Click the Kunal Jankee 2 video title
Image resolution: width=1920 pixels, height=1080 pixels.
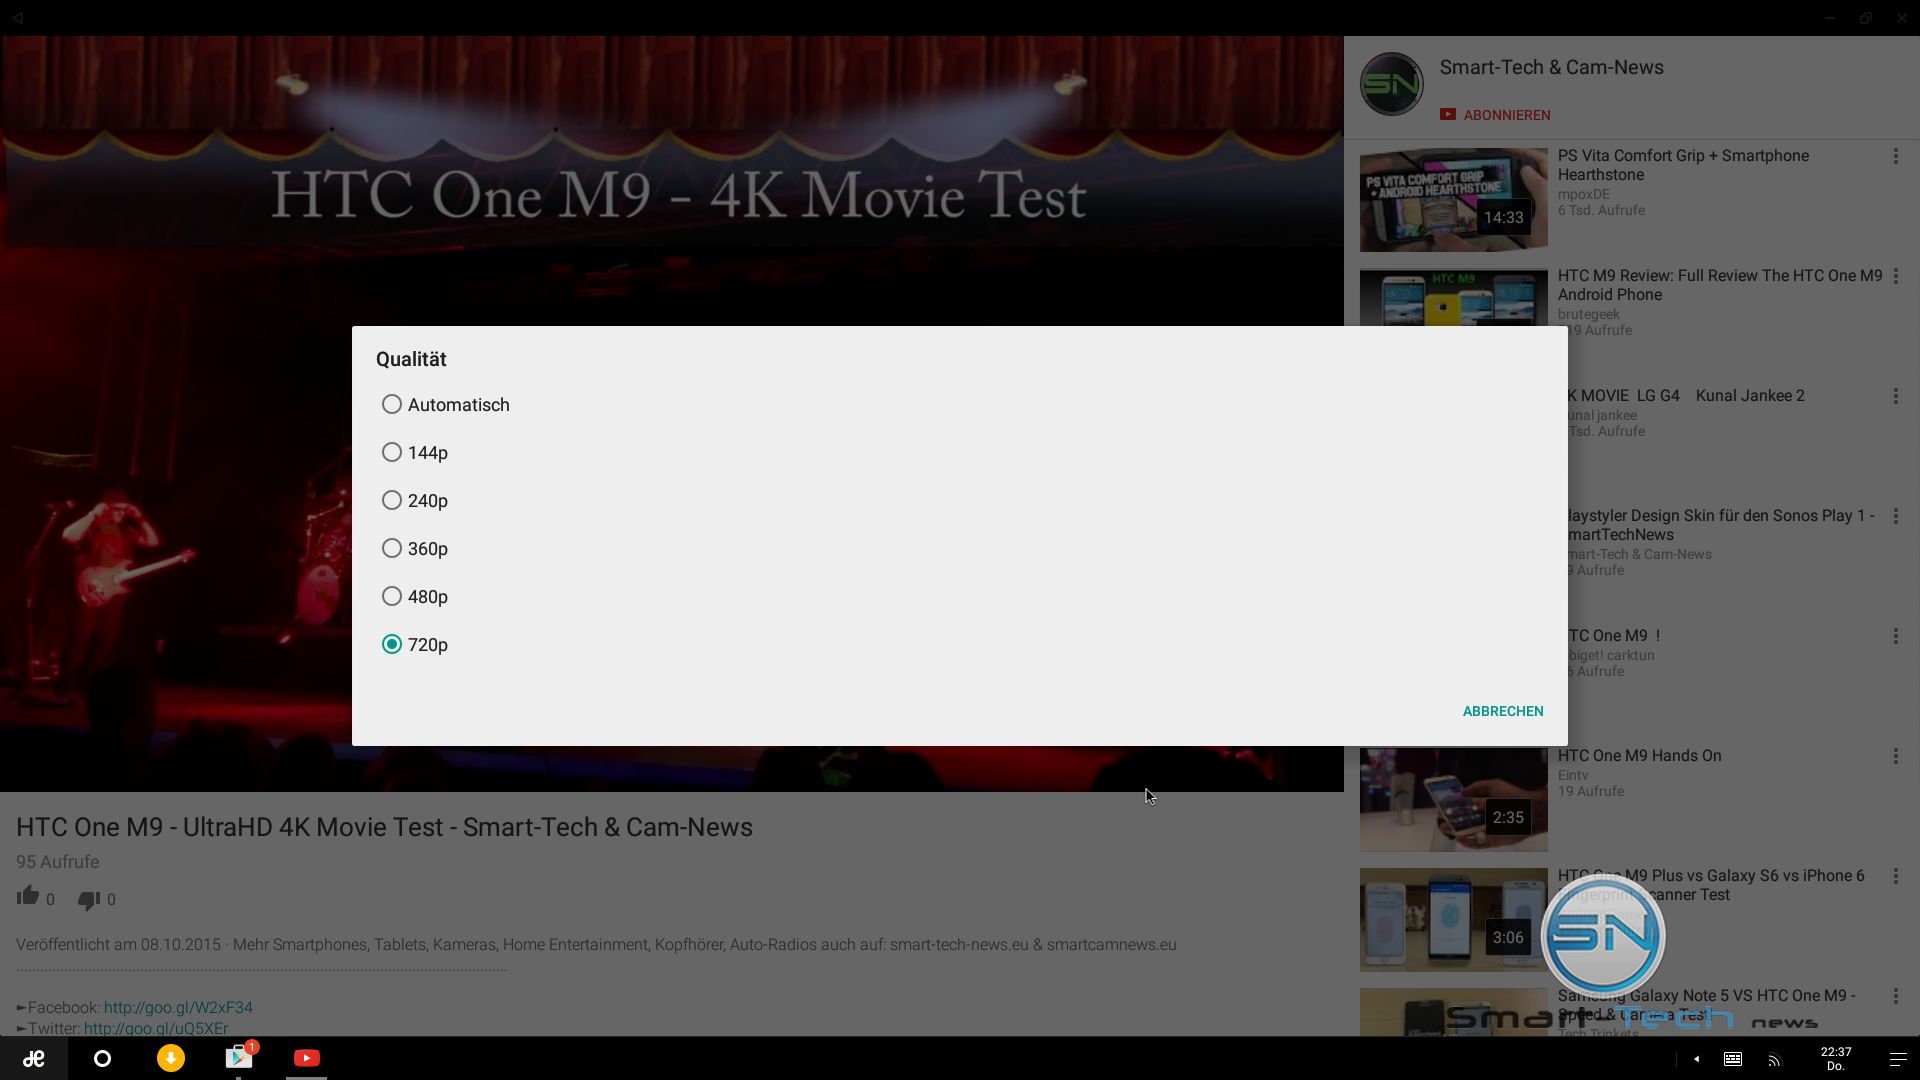[x=1686, y=396]
